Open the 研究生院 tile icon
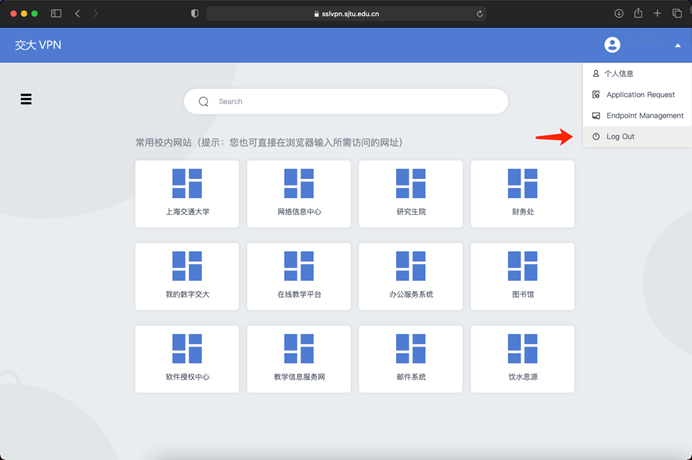 tap(411, 183)
